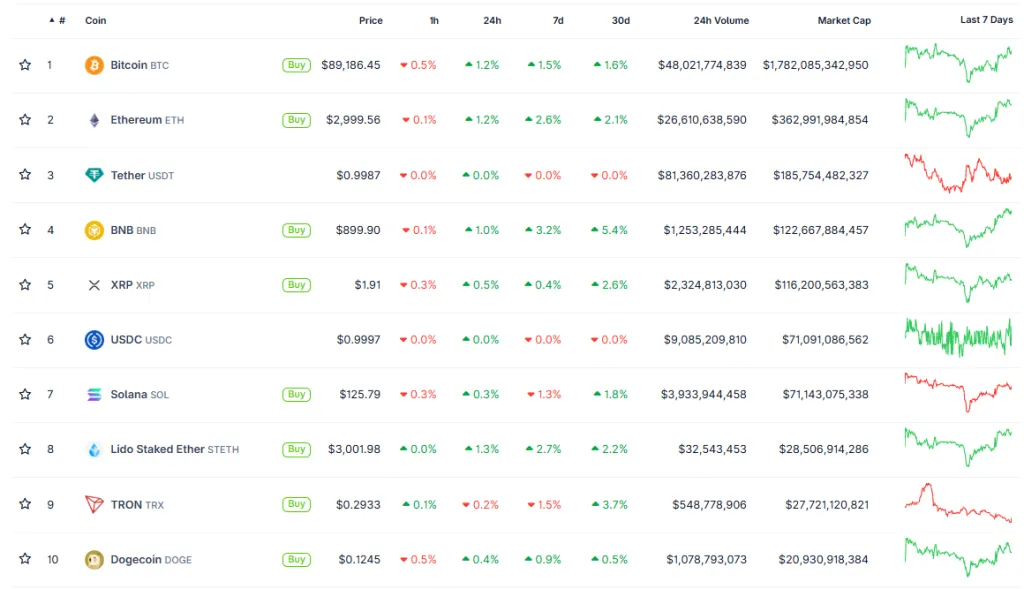Click the Tether coin icon
Image resolution: width=1024 pixels, height=589 pixels.
94,175
